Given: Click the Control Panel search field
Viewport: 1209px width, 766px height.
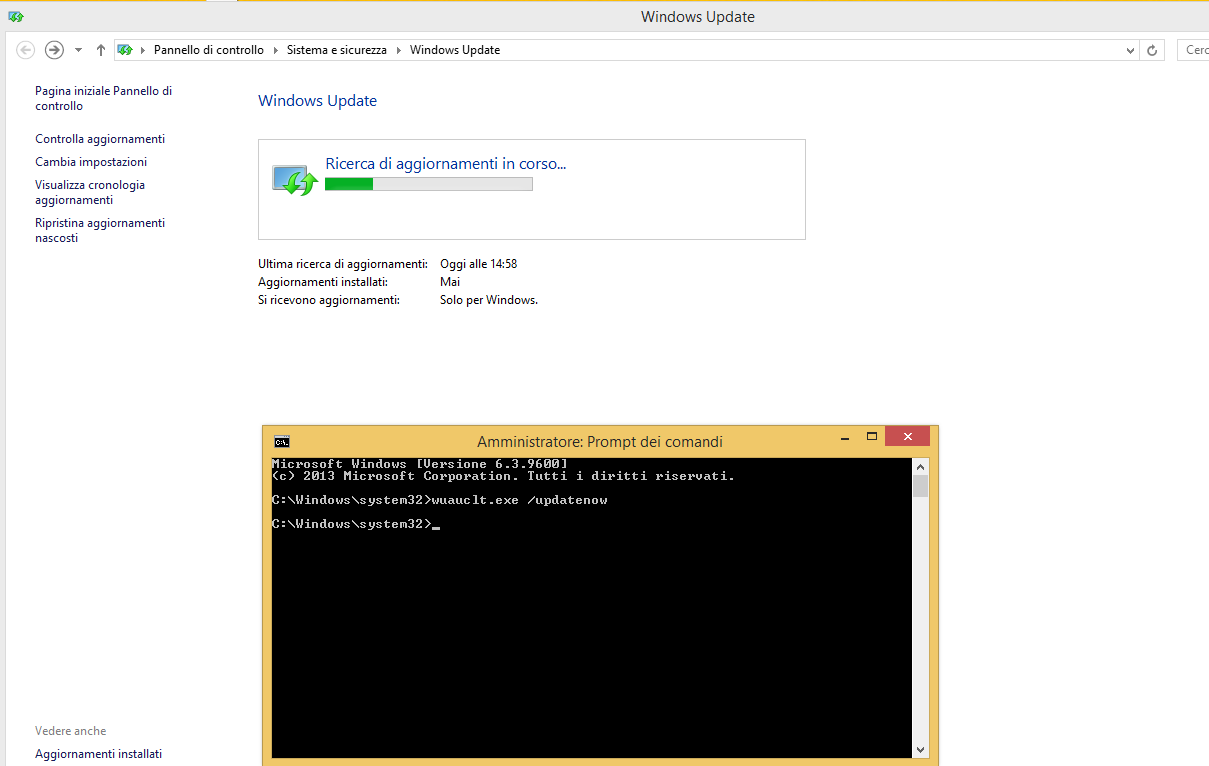Looking at the screenshot, I should click(1194, 50).
